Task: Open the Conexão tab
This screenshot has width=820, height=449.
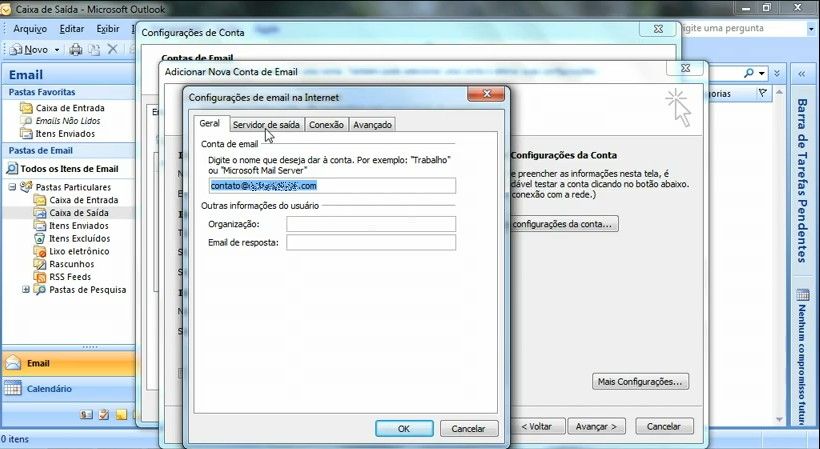Action: pyautogui.click(x=326, y=125)
